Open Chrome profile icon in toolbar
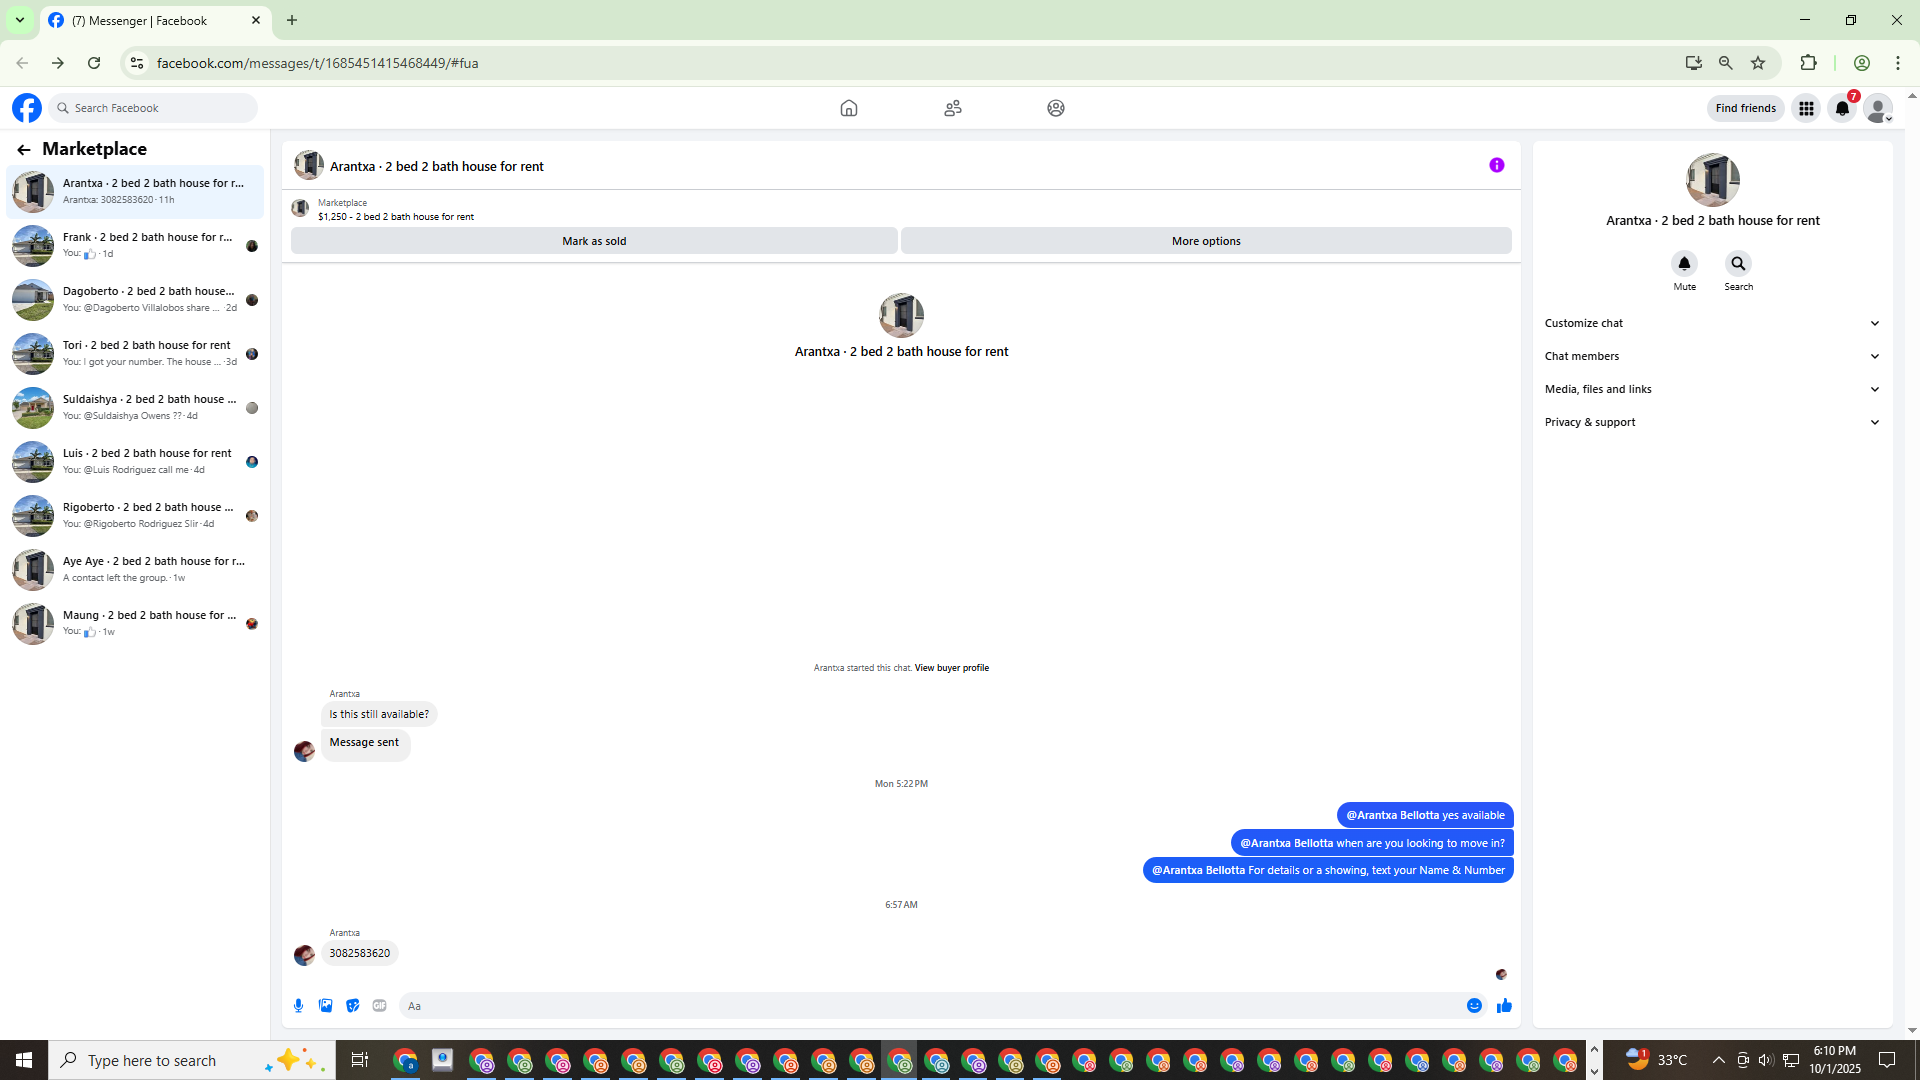 (1862, 63)
